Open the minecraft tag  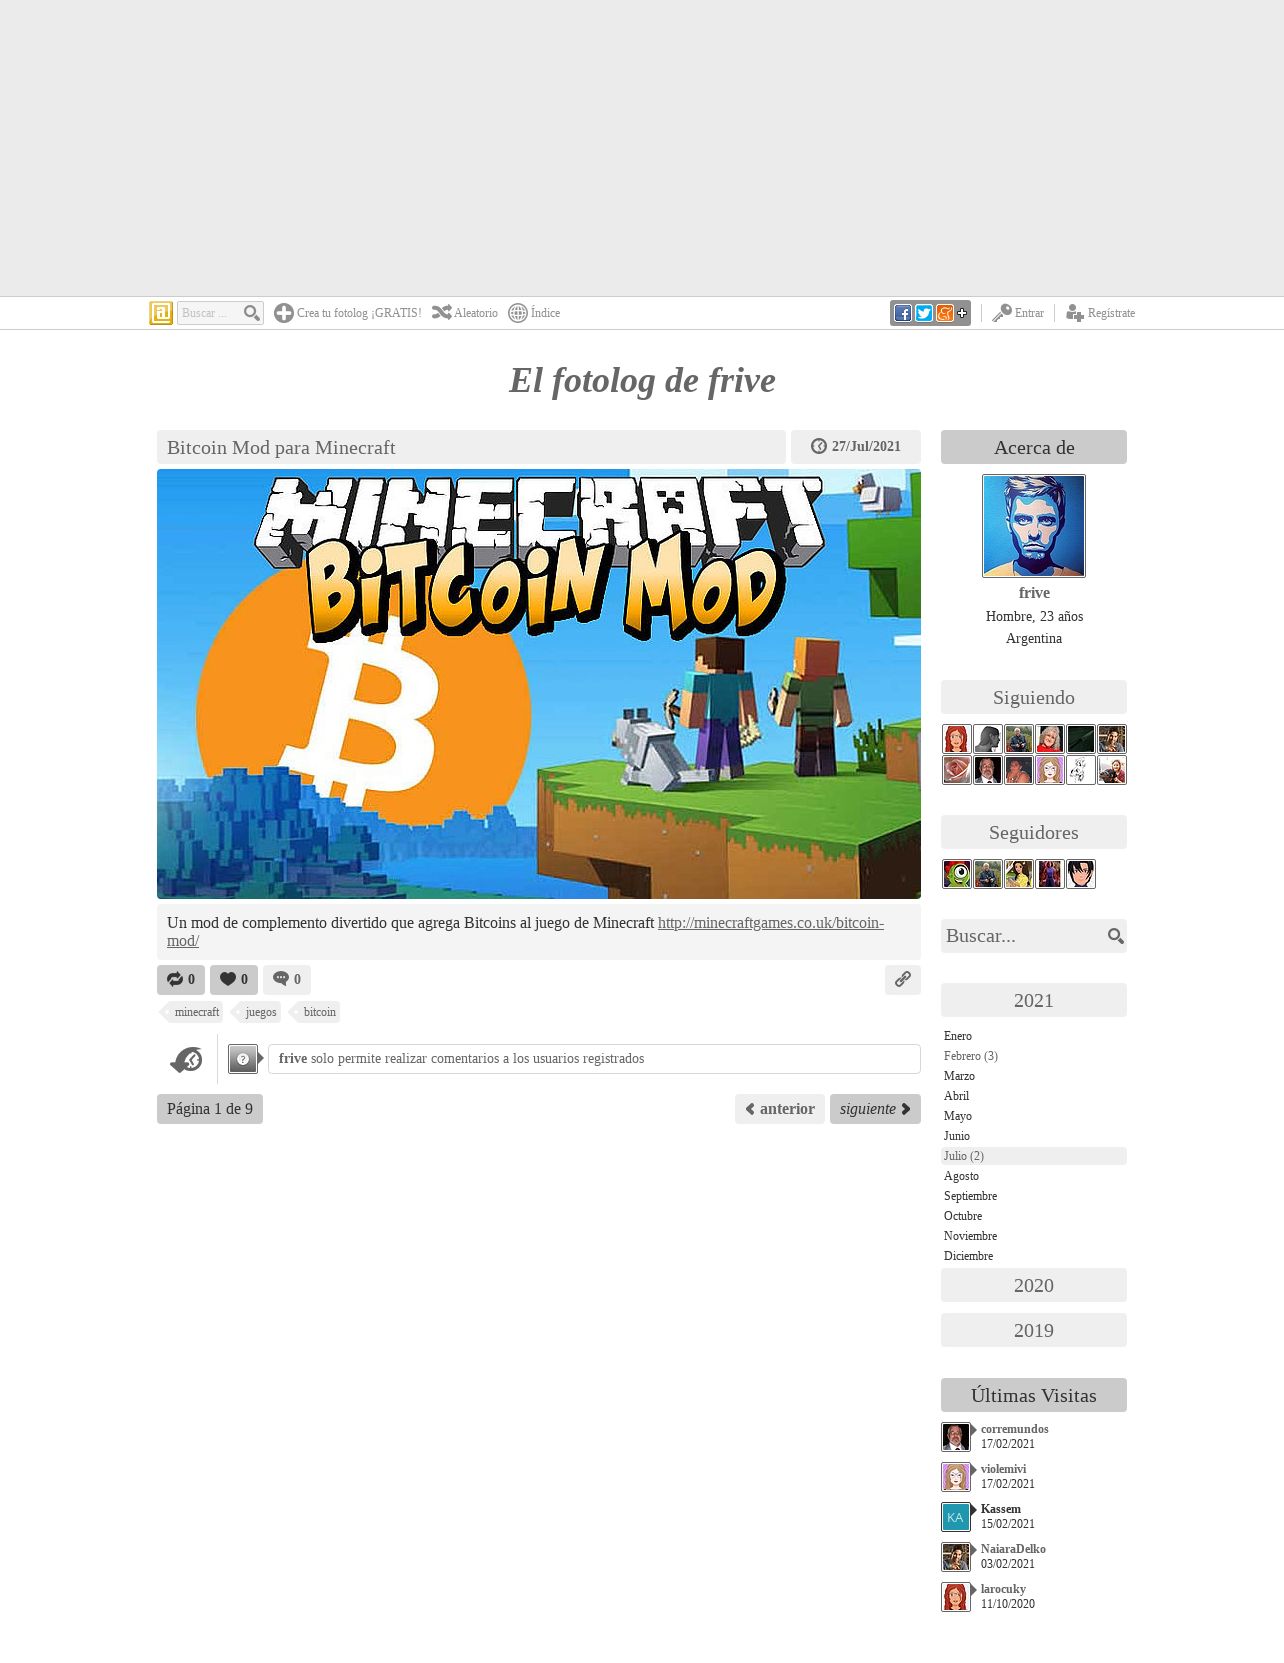[x=193, y=1012]
